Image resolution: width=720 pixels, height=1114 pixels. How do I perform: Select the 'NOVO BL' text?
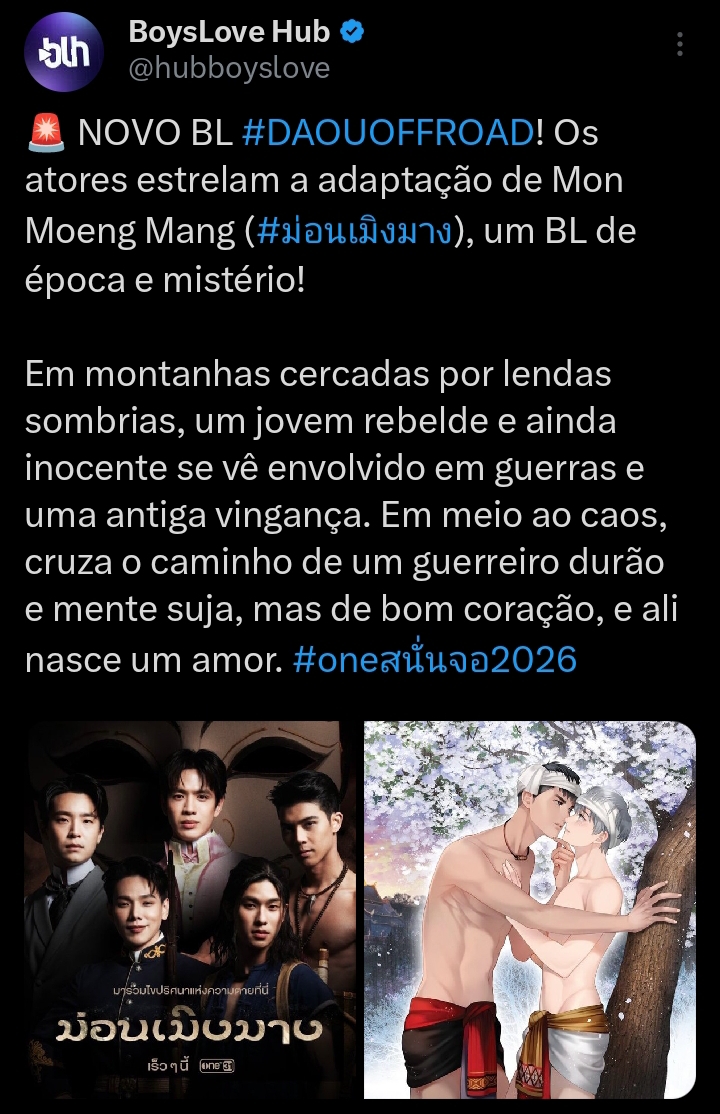155,133
